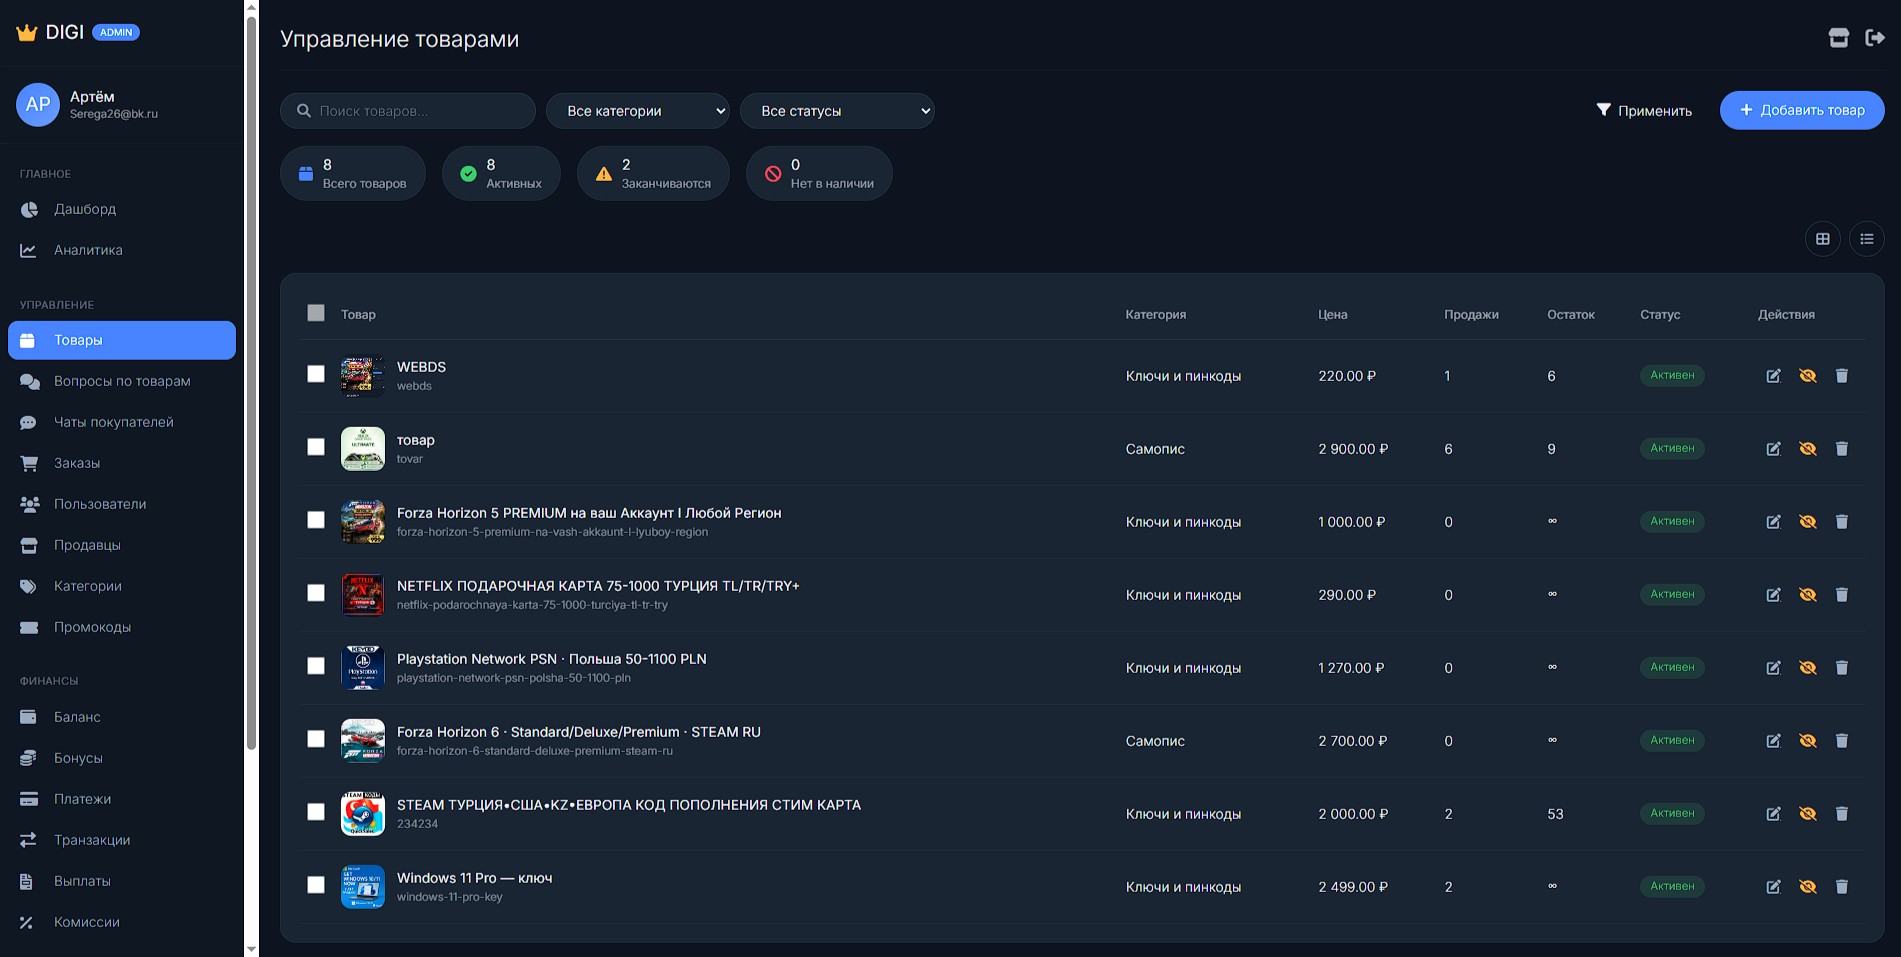Delete the Windows 11 Pro product
Screen dimensions: 1901x957
pos(1841,887)
